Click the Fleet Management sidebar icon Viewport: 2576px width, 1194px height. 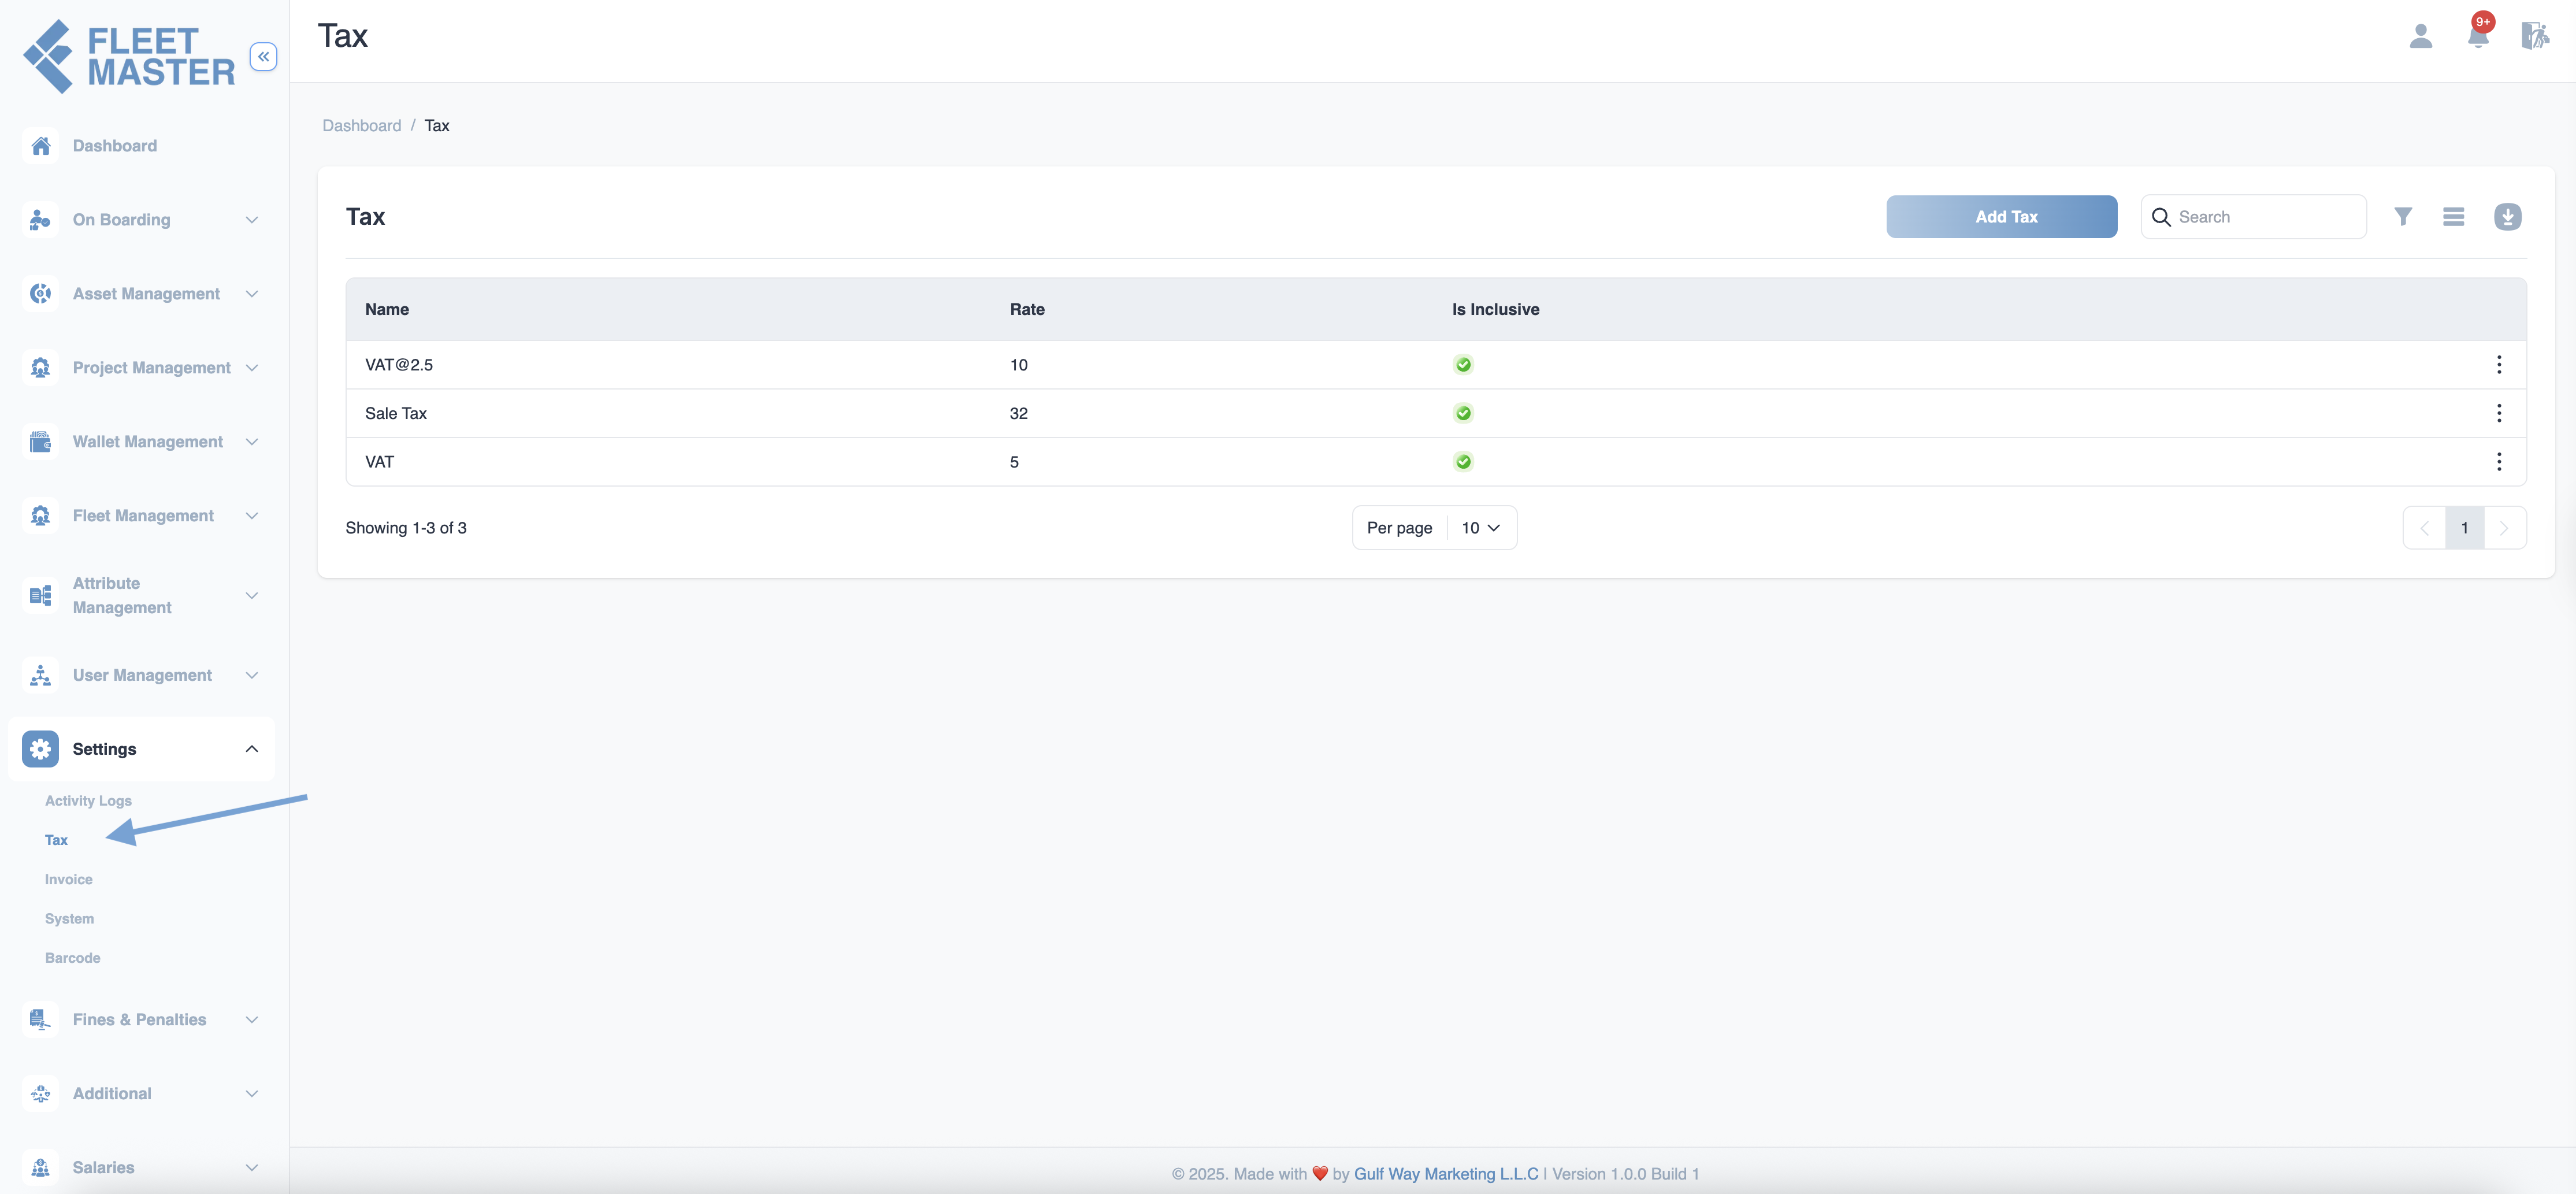point(40,516)
